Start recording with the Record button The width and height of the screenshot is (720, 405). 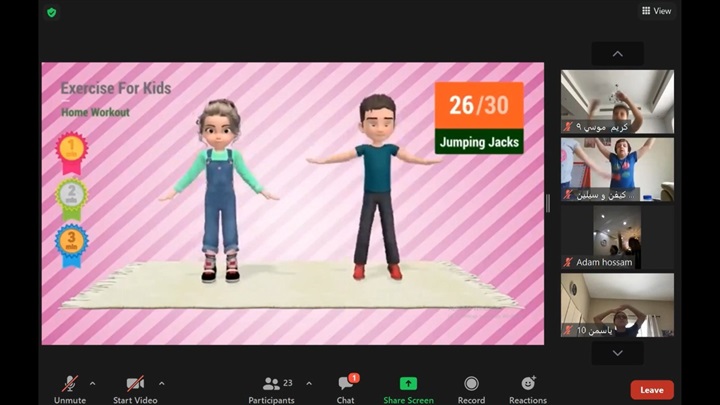pos(471,389)
